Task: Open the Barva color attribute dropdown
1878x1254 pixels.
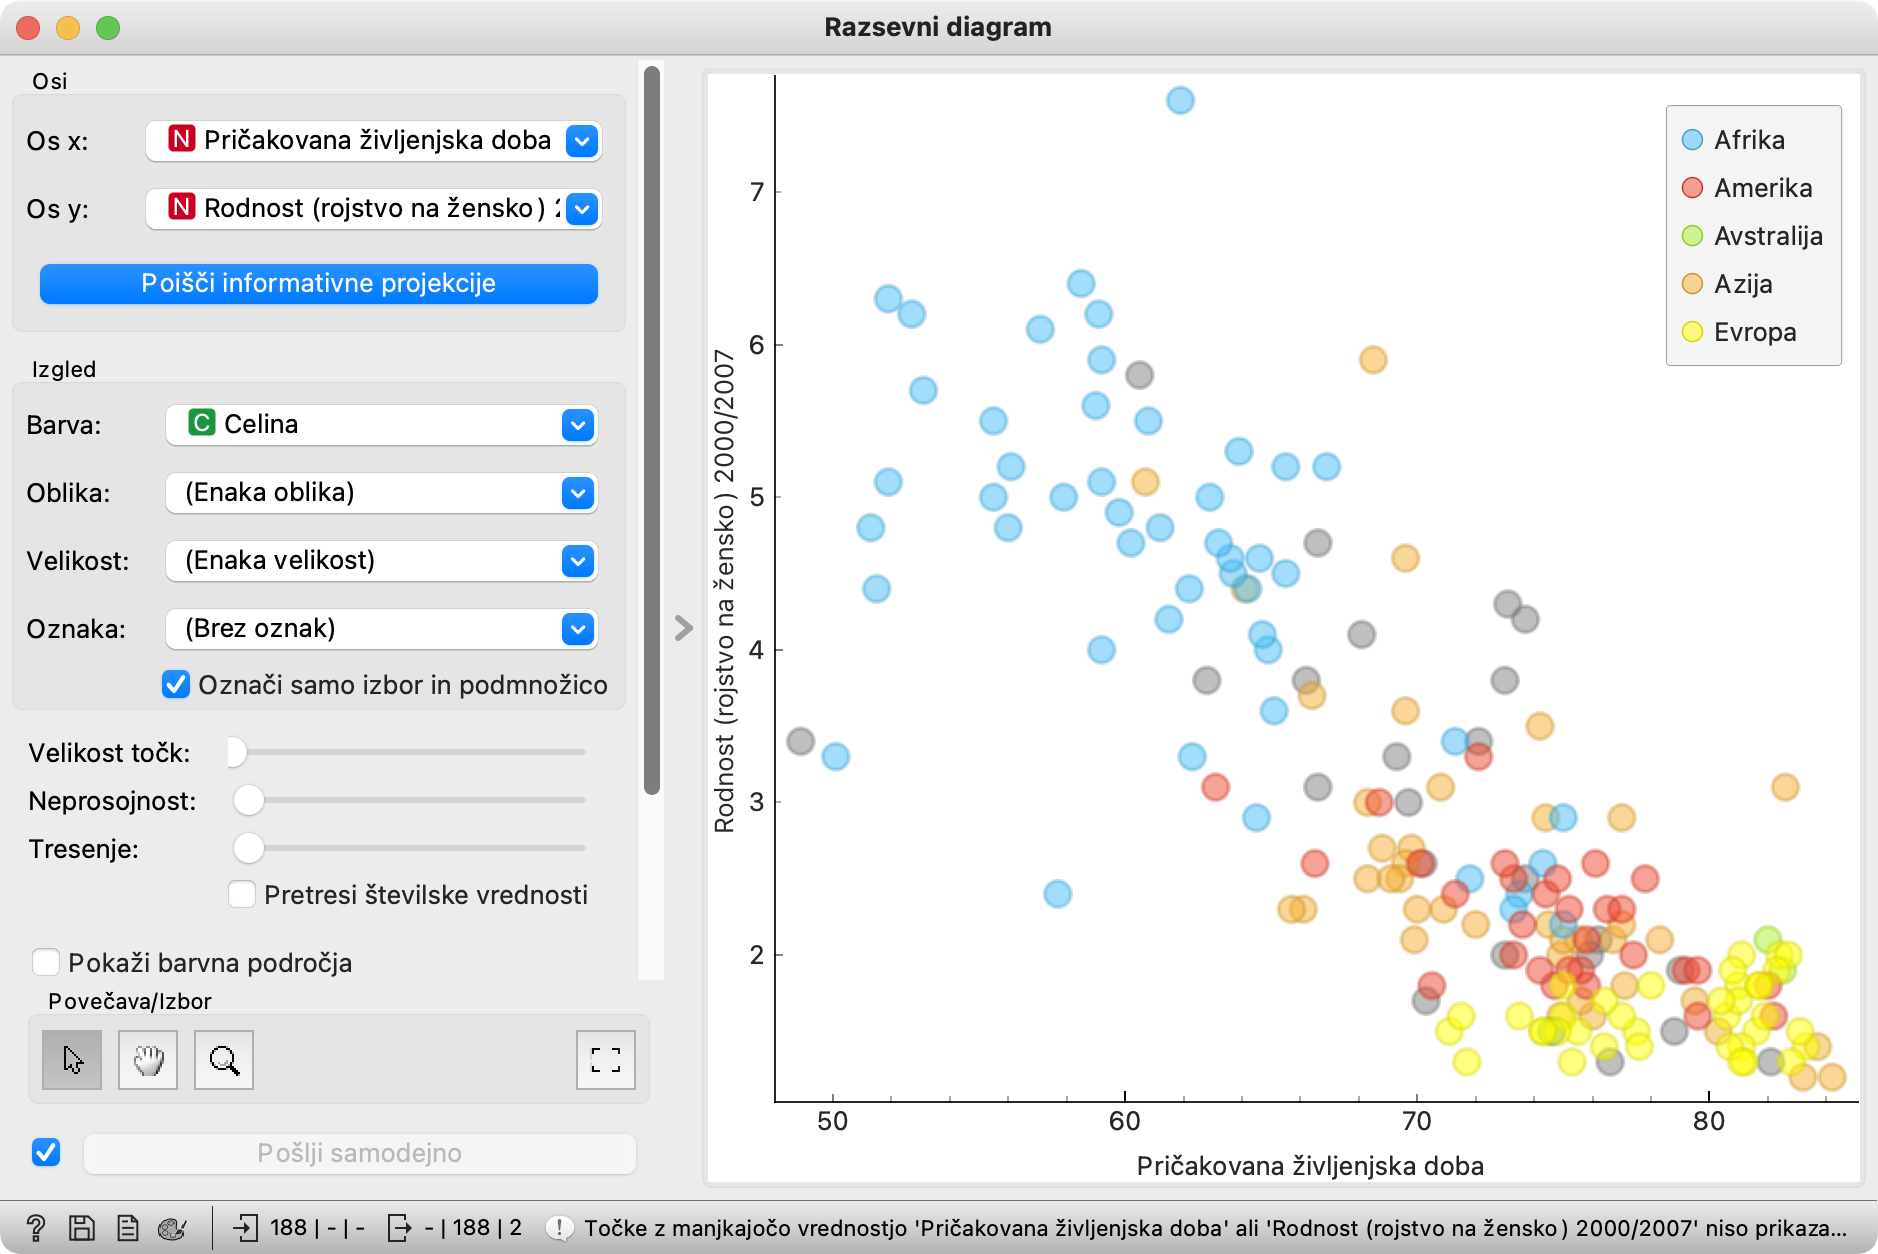Action: 382,424
